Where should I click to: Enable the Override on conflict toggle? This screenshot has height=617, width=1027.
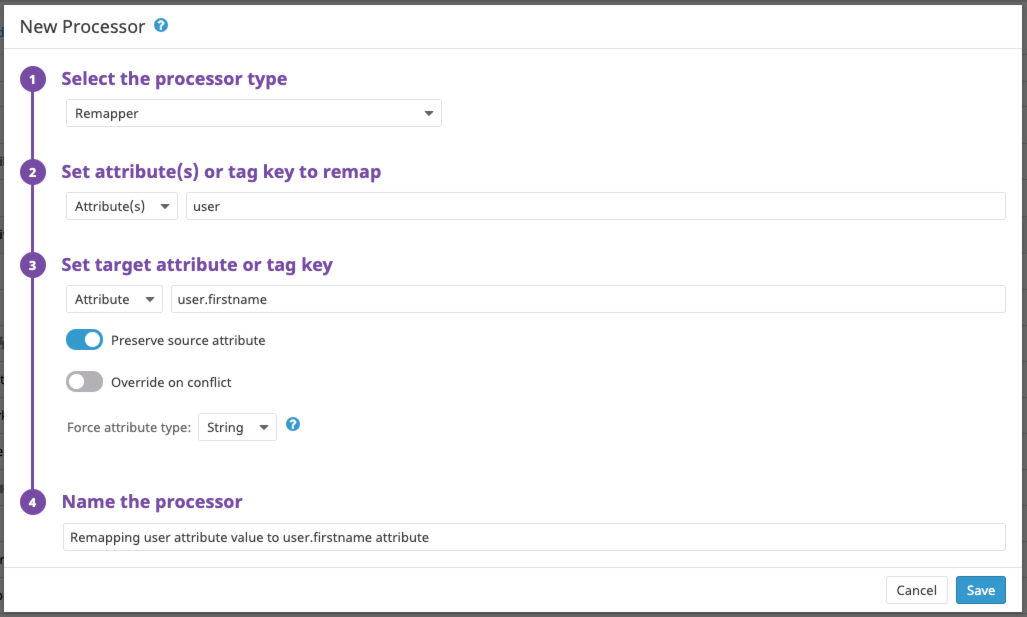(x=85, y=382)
